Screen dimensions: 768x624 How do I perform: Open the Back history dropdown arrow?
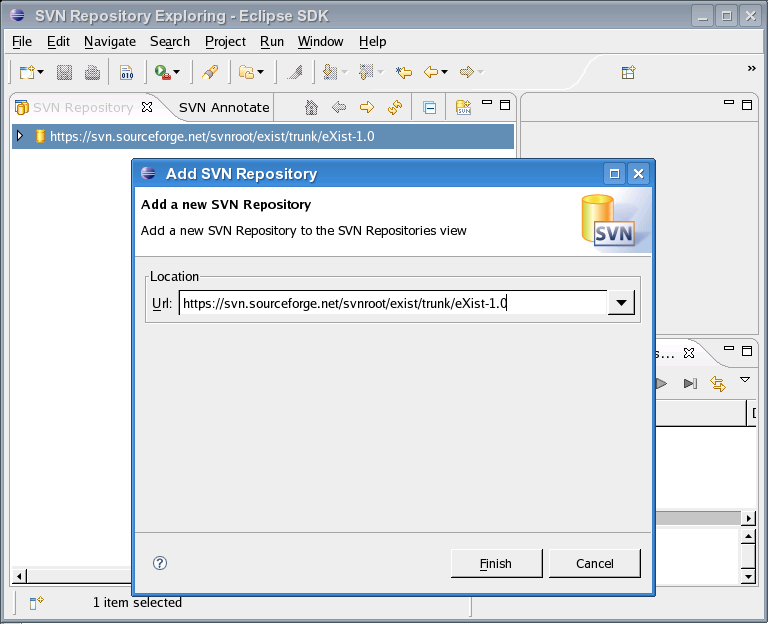(444, 72)
